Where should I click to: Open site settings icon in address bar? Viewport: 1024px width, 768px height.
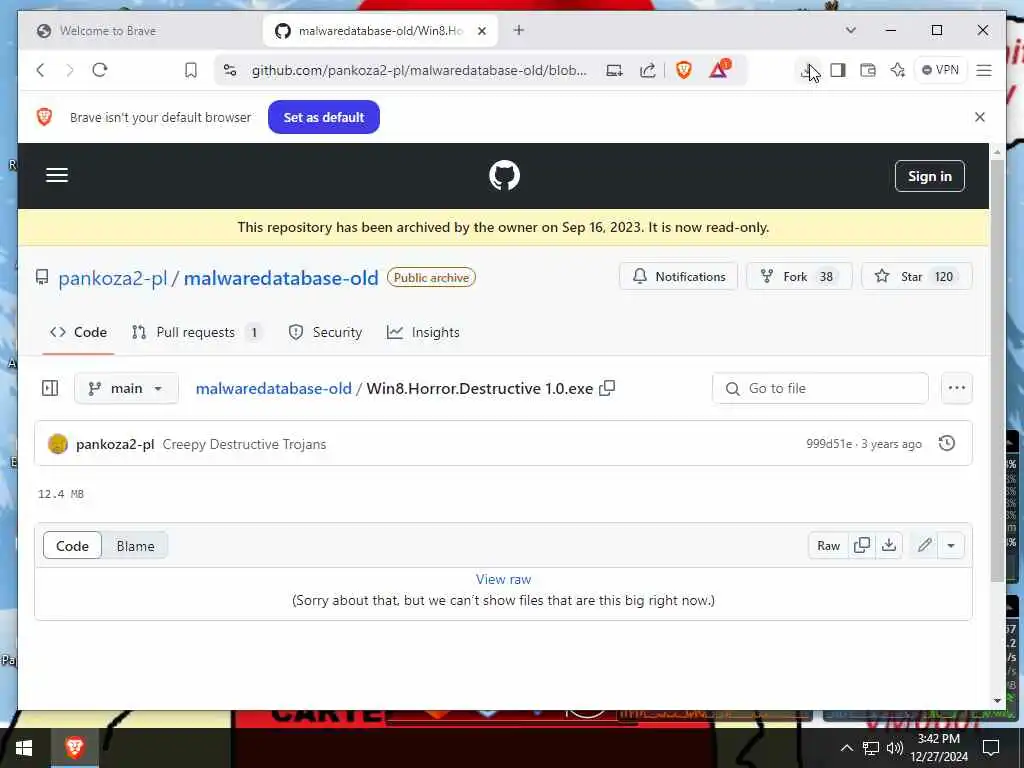click(230, 70)
